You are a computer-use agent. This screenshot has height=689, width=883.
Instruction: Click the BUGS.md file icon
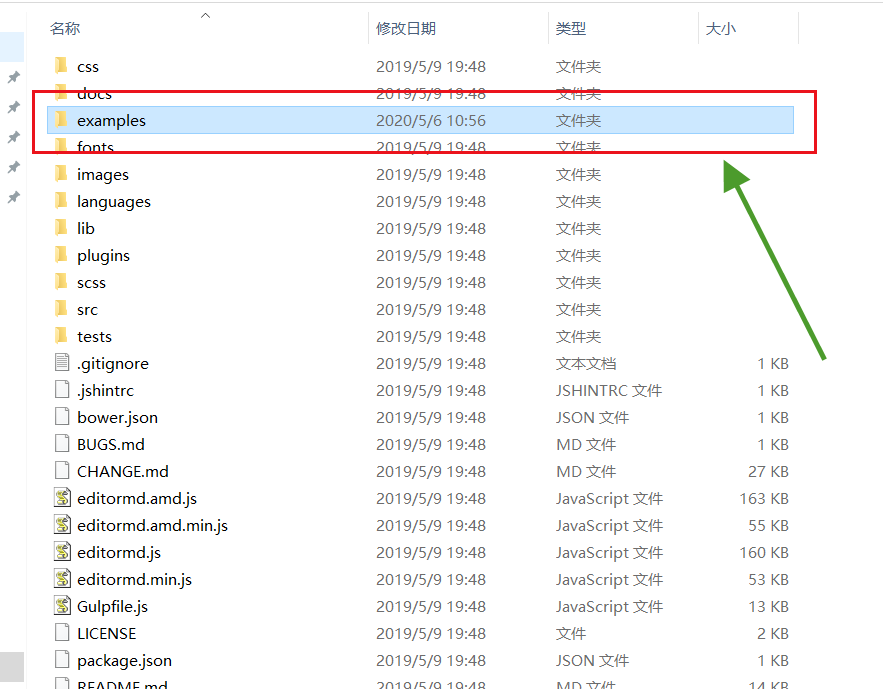pyautogui.click(x=62, y=444)
